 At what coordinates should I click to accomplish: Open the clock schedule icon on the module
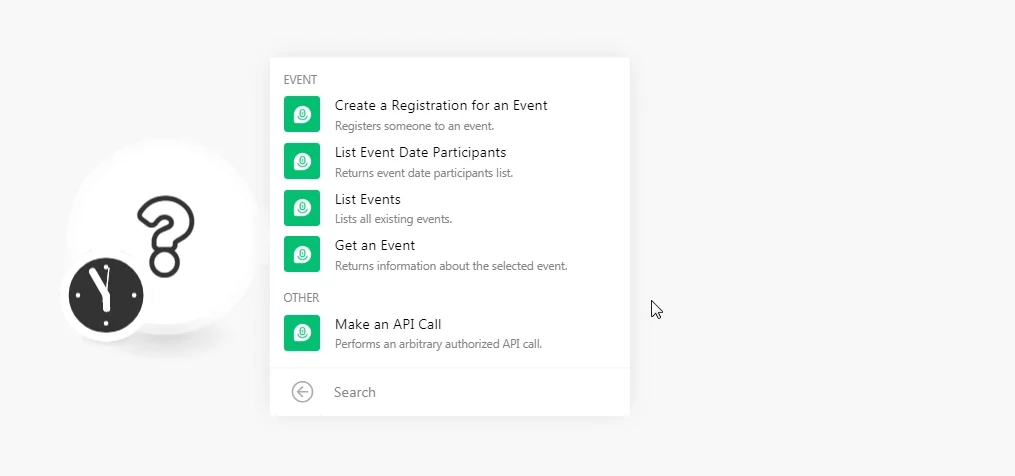106,295
